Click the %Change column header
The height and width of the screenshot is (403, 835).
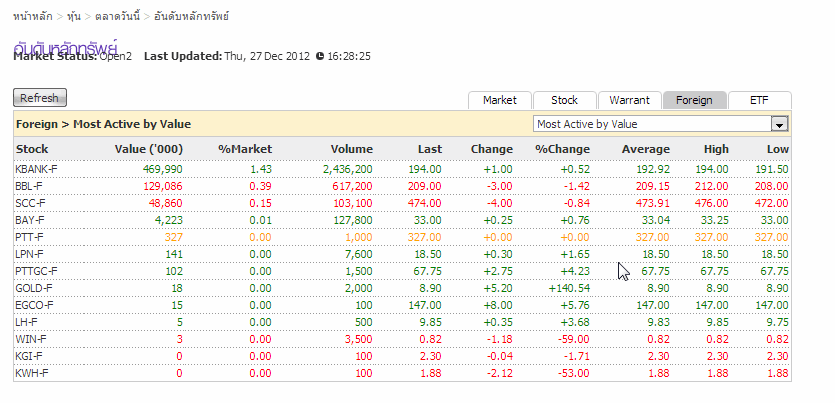pyautogui.click(x=562, y=149)
